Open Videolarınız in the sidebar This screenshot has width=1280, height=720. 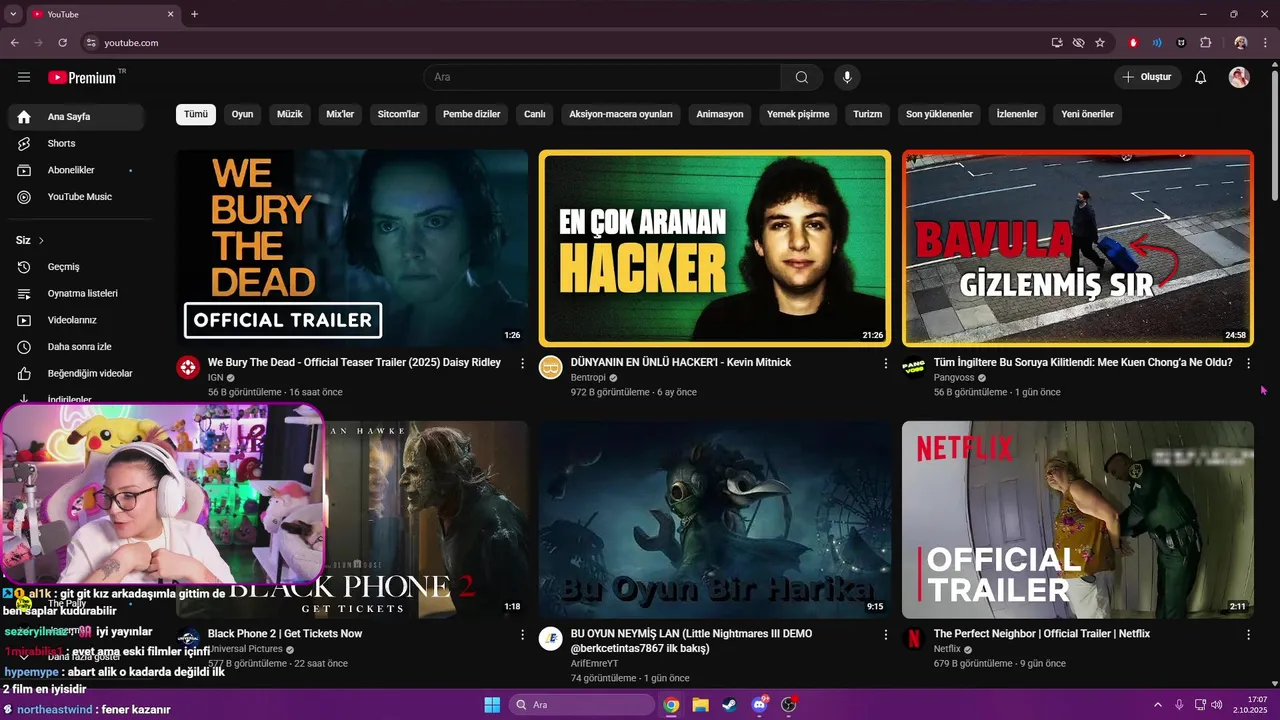(x=76, y=320)
